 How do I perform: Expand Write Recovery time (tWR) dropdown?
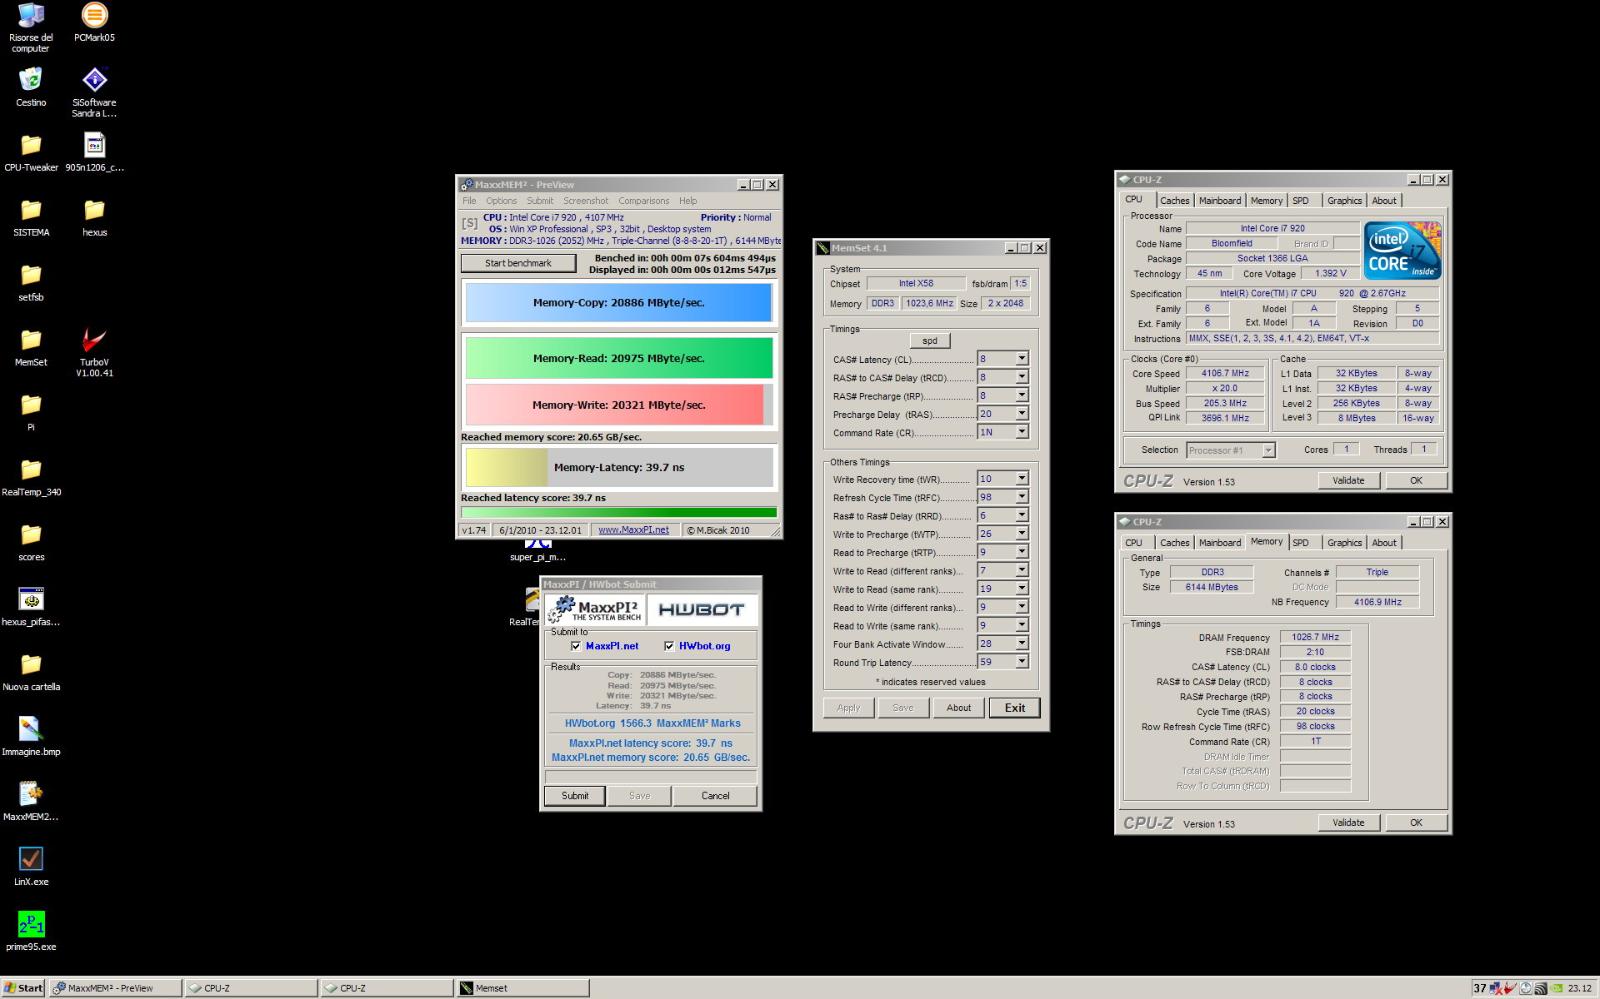(1022, 479)
